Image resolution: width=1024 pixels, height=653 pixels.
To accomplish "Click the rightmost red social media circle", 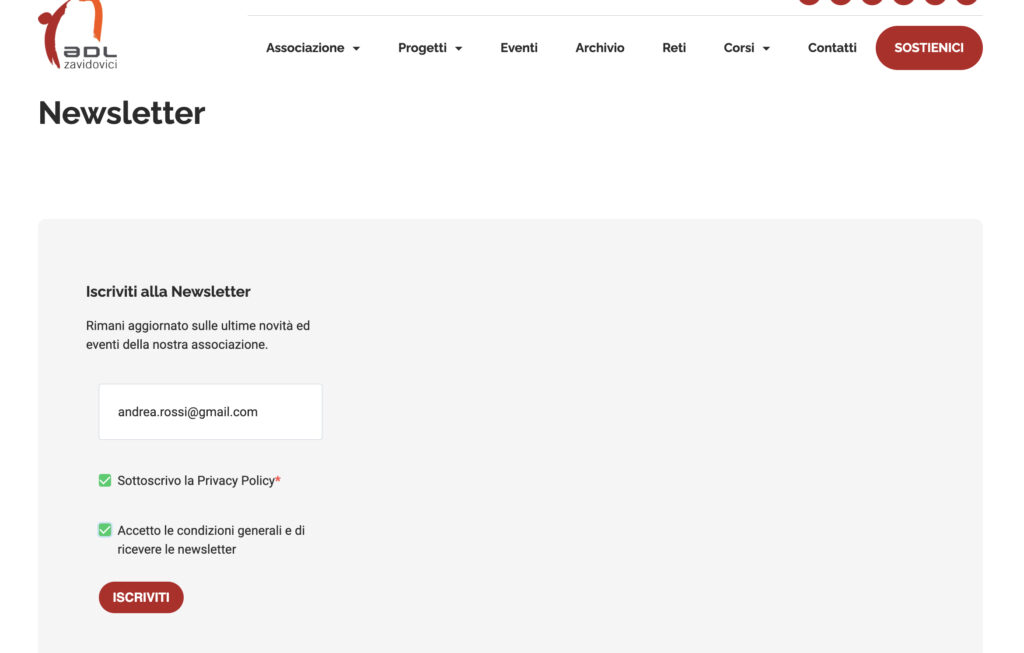I will 966,2.
